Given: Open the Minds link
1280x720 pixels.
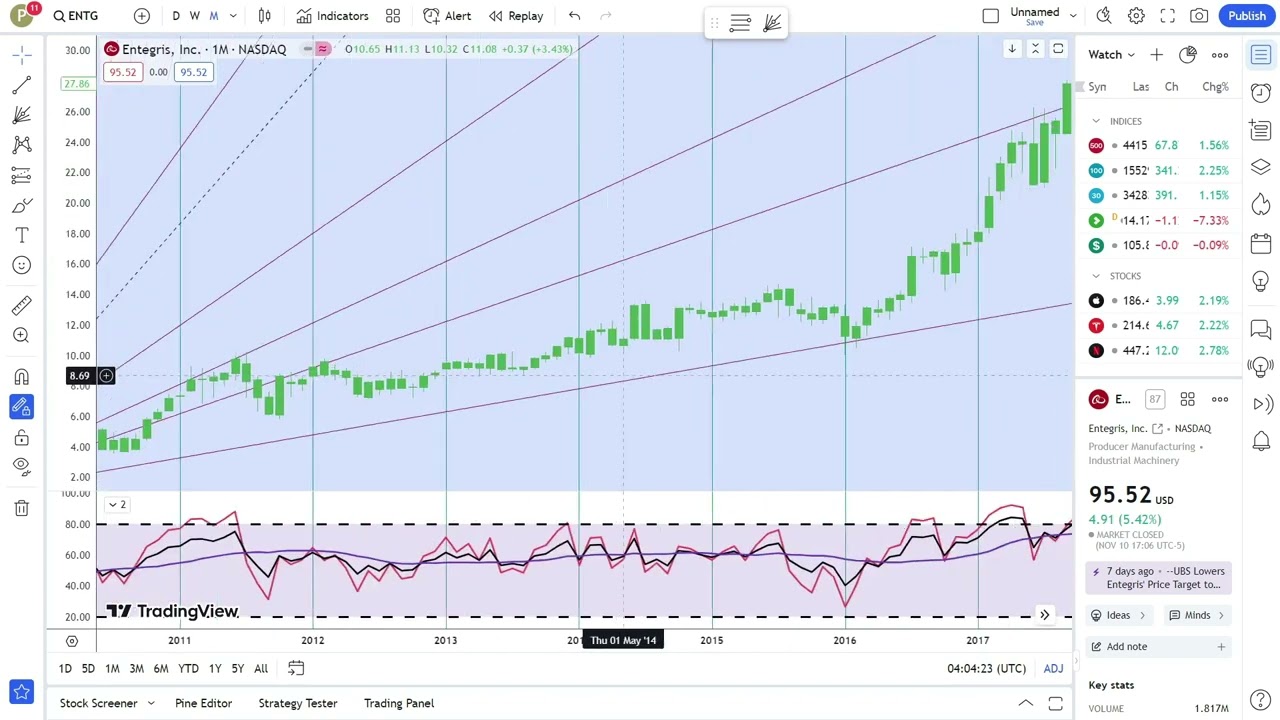Looking at the screenshot, I should [x=1196, y=615].
